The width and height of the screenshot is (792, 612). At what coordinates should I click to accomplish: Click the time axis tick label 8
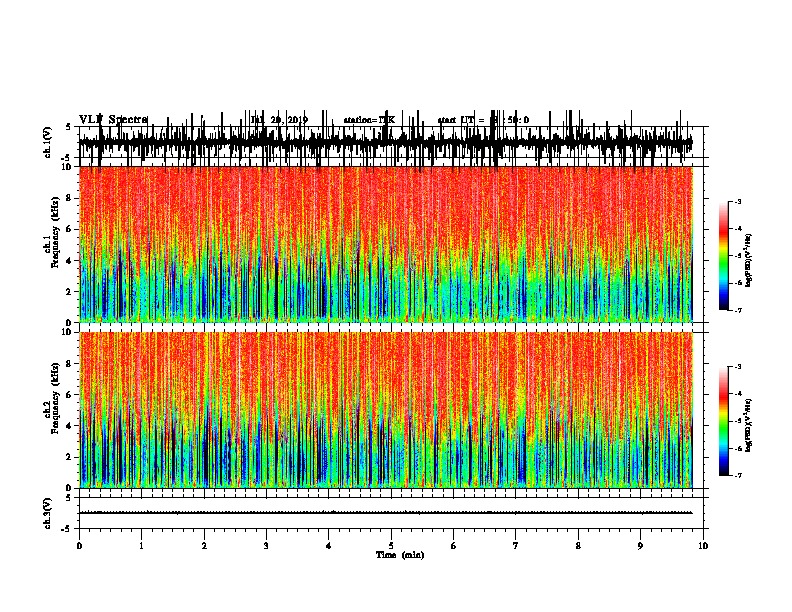point(578,546)
